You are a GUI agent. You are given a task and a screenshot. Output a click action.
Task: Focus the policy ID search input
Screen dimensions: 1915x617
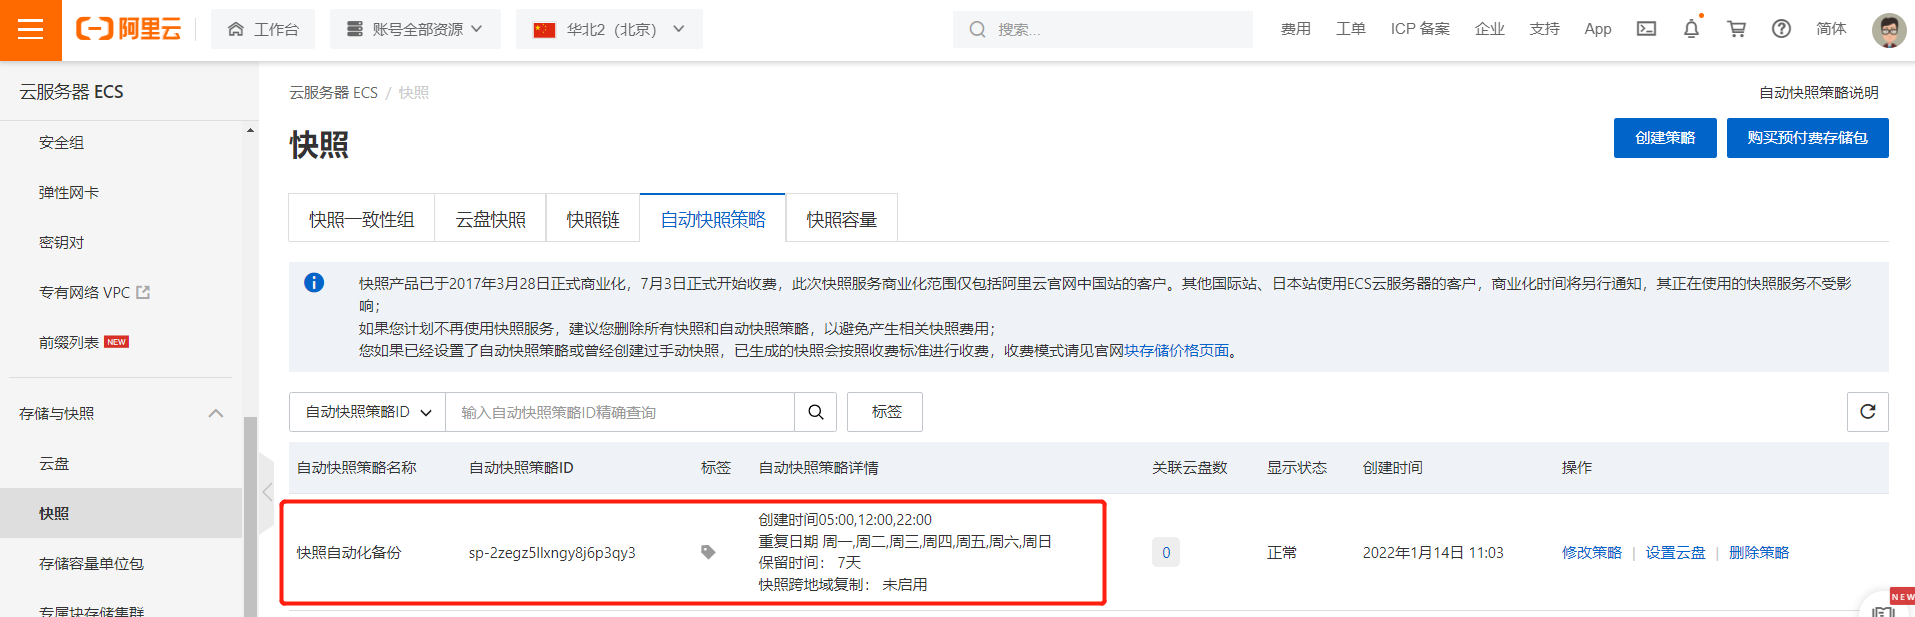click(620, 412)
